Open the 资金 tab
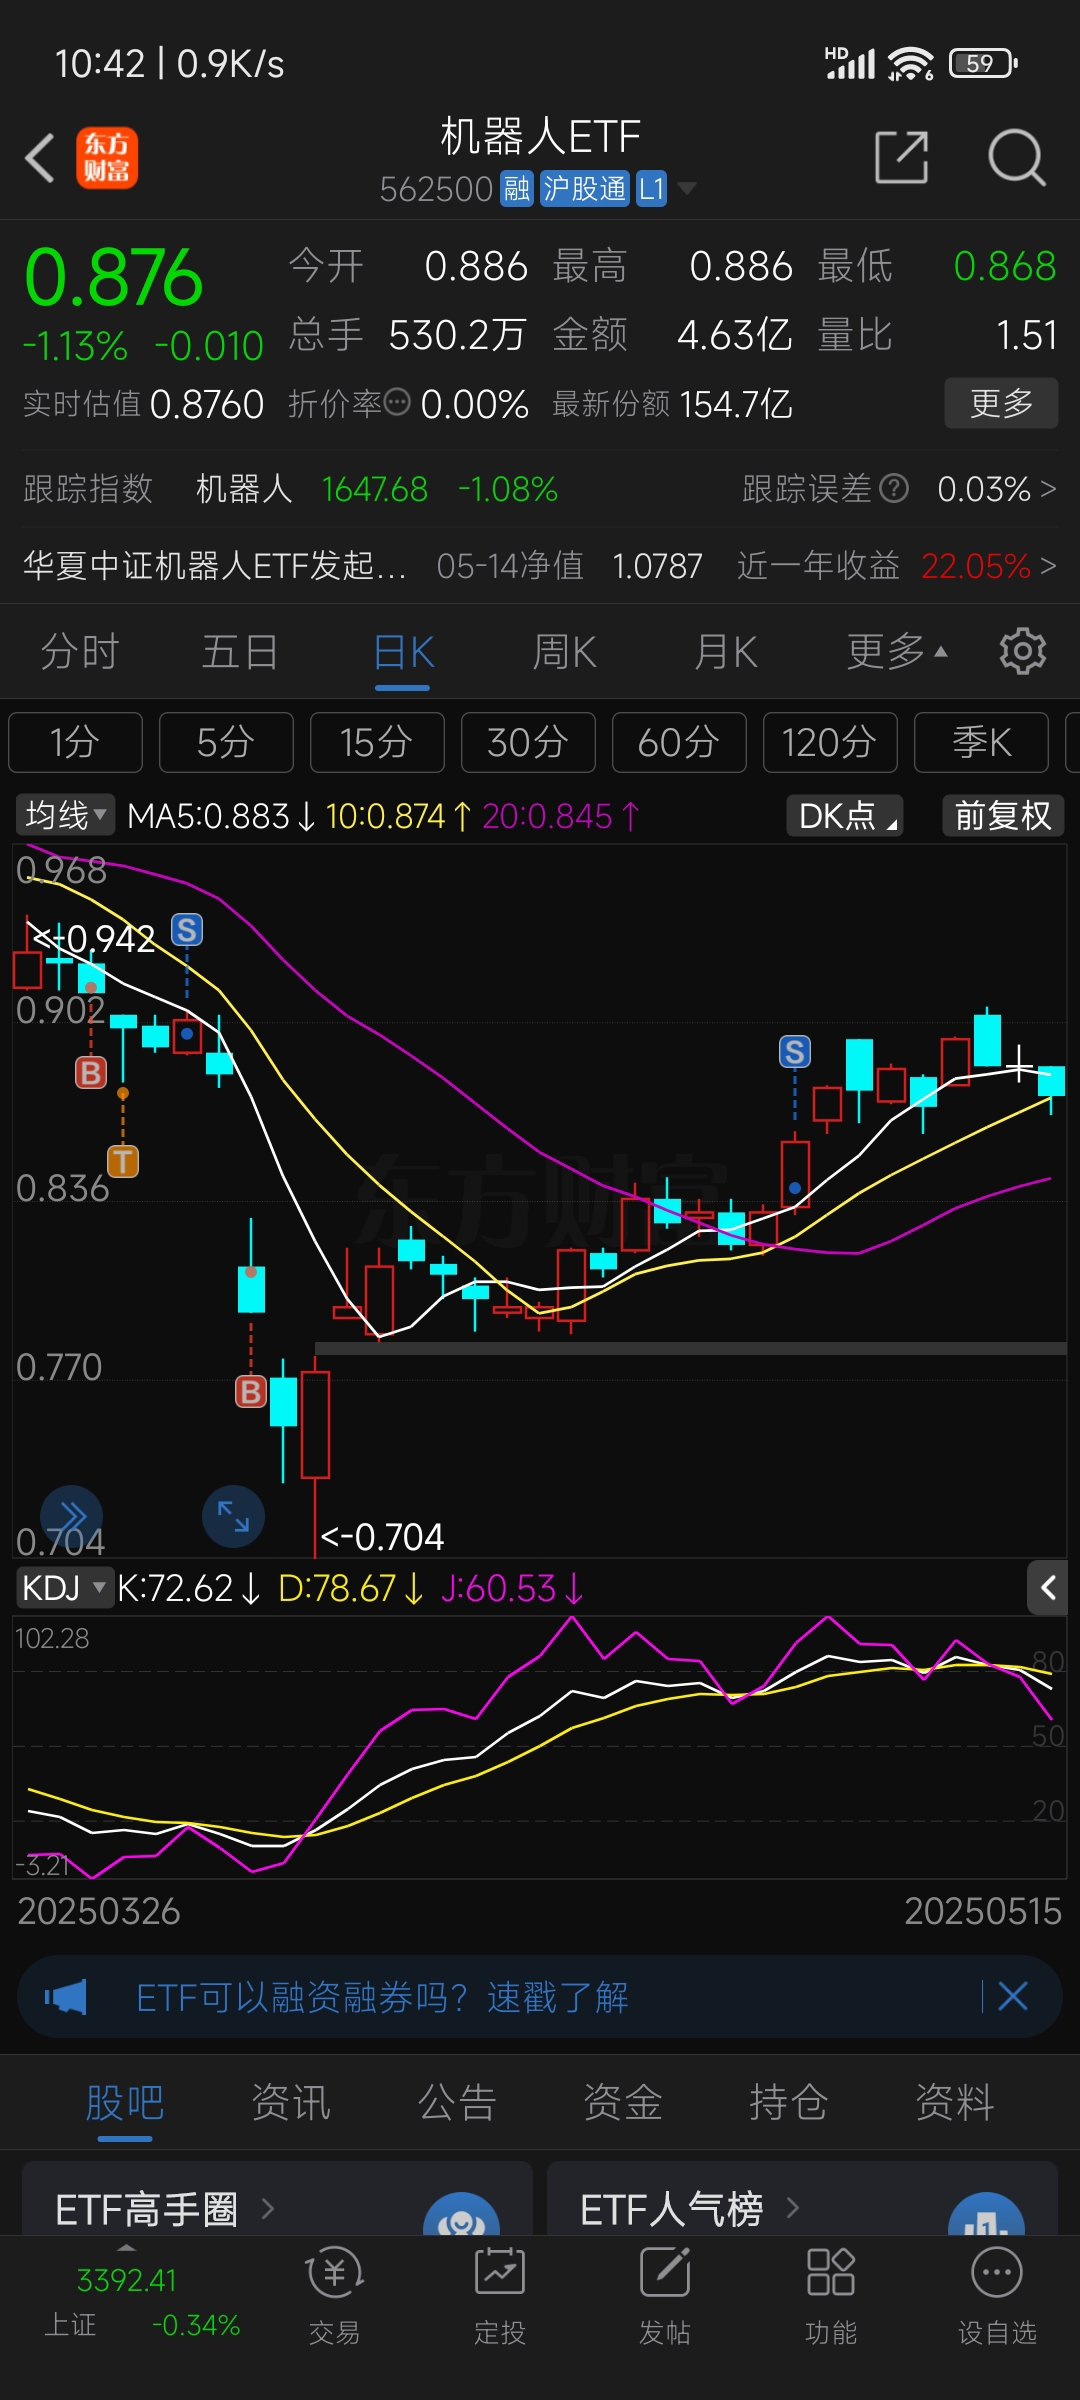The image size is (1080, 2400). point(623,2102)
